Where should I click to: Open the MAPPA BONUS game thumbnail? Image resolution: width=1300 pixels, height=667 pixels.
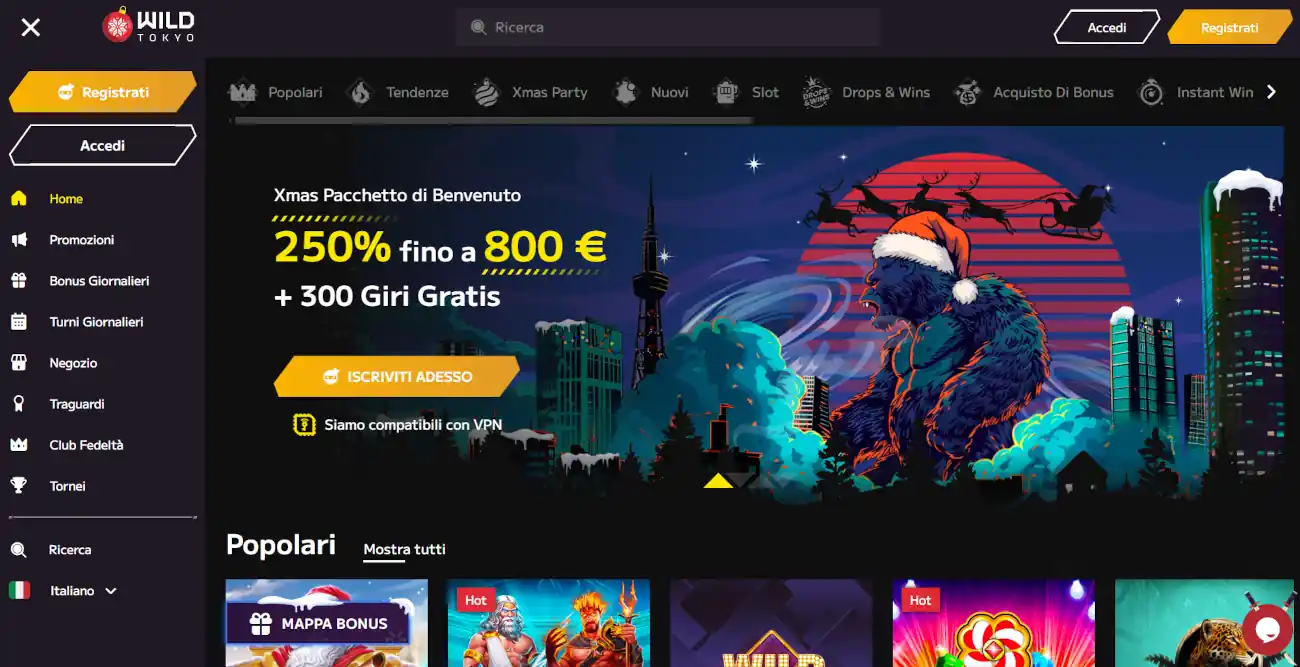[x=327, y=623]
